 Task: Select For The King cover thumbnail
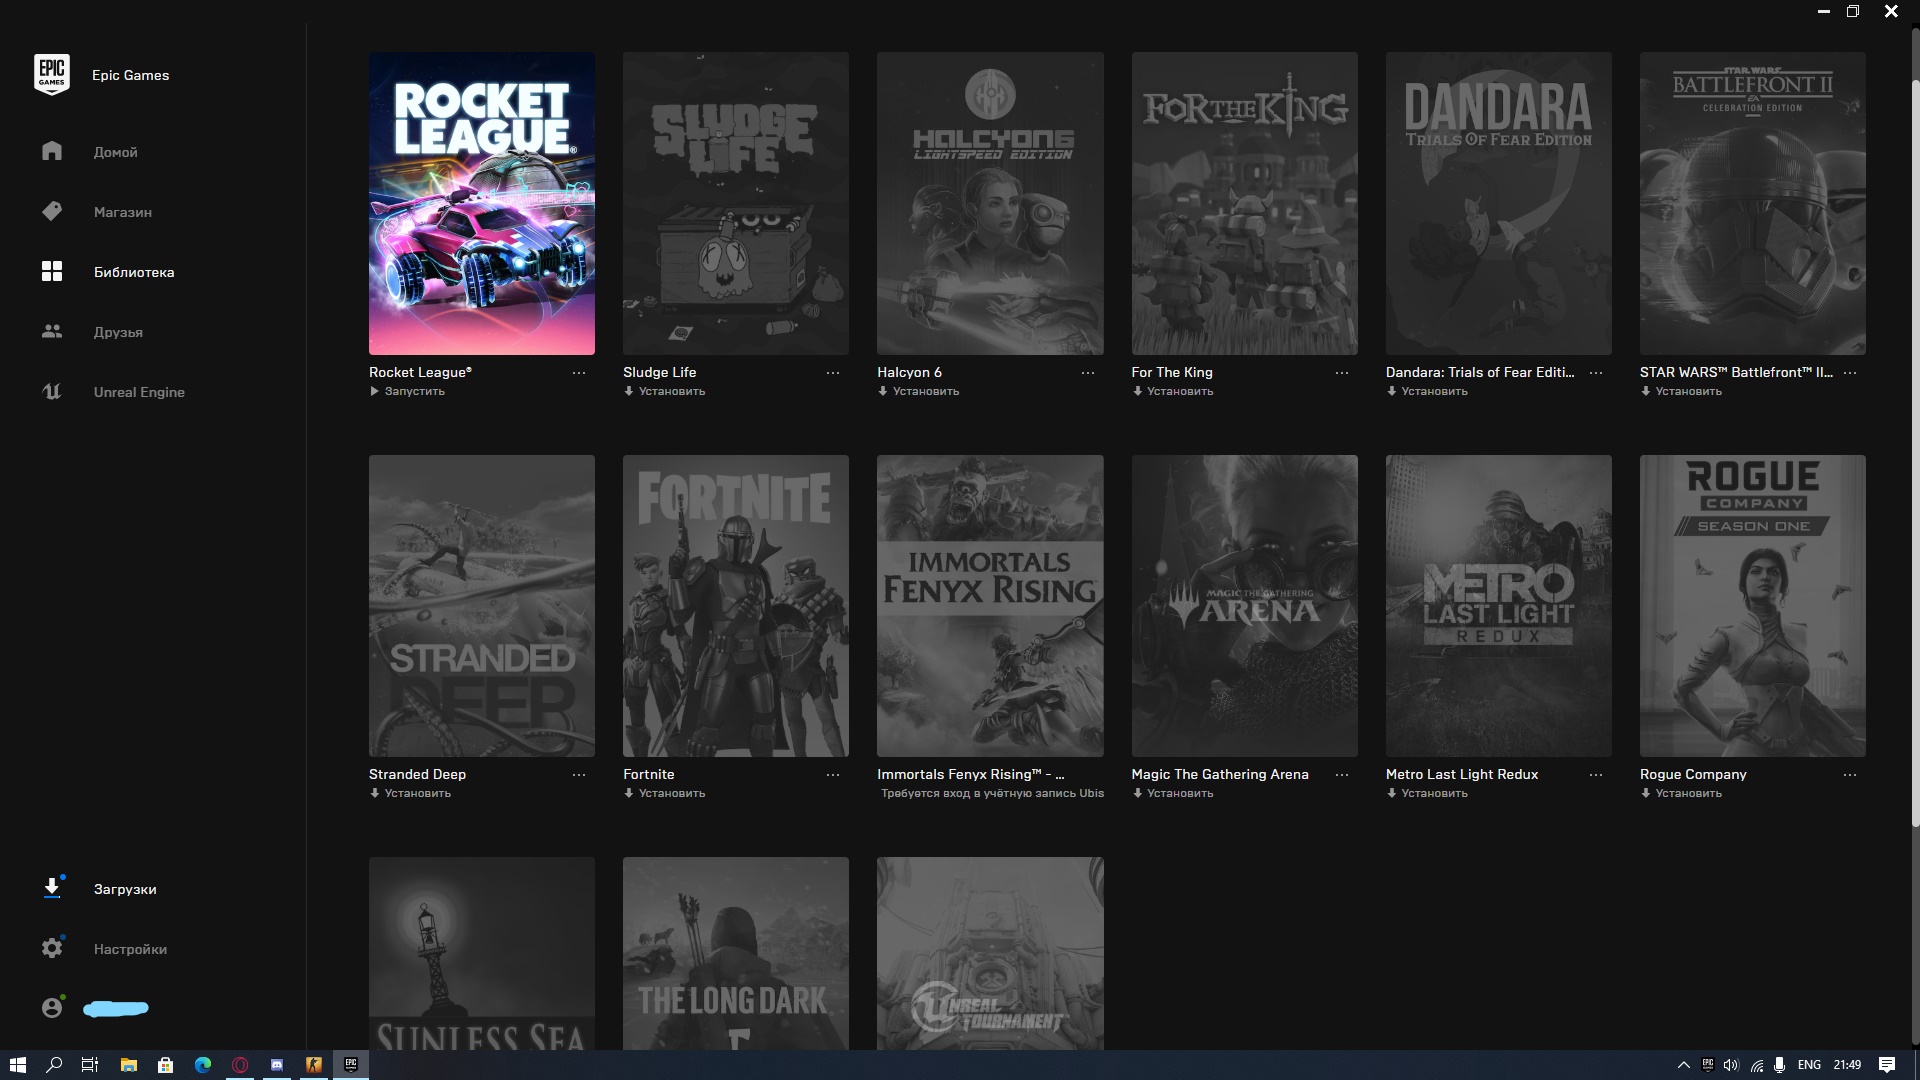[x=1245, y=203]
